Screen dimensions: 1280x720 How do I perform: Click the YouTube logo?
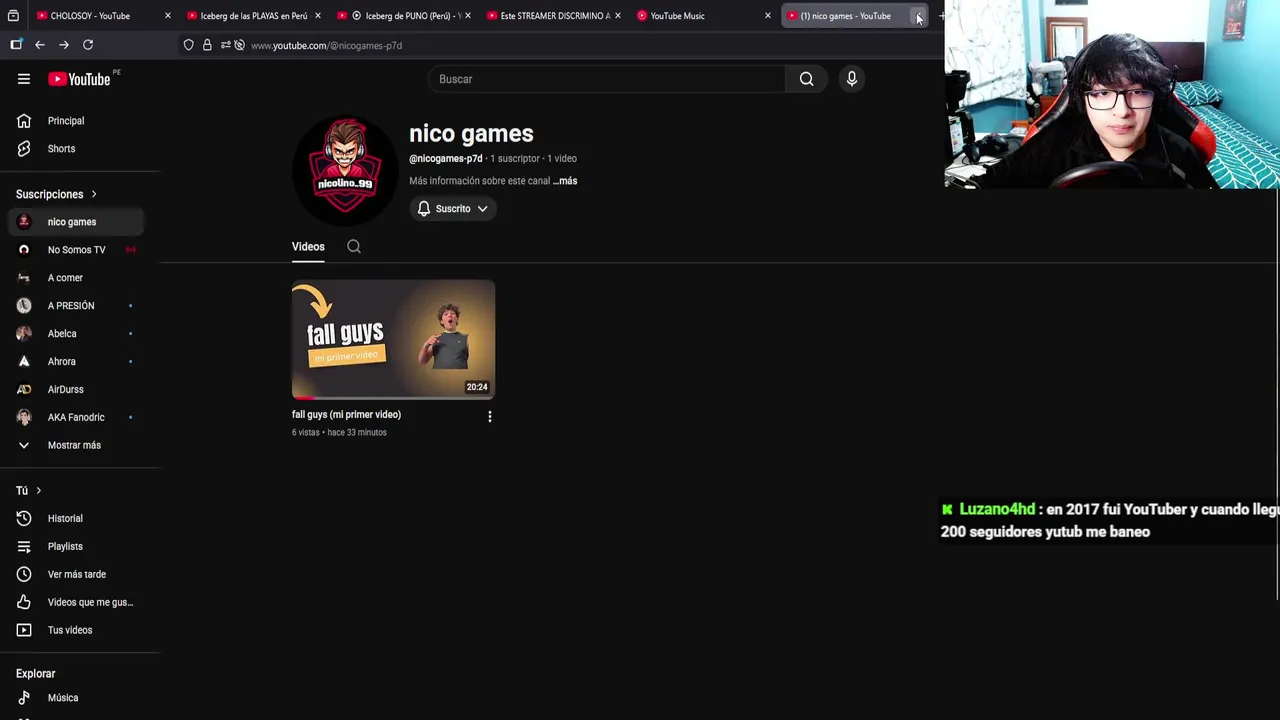(79, 79)
